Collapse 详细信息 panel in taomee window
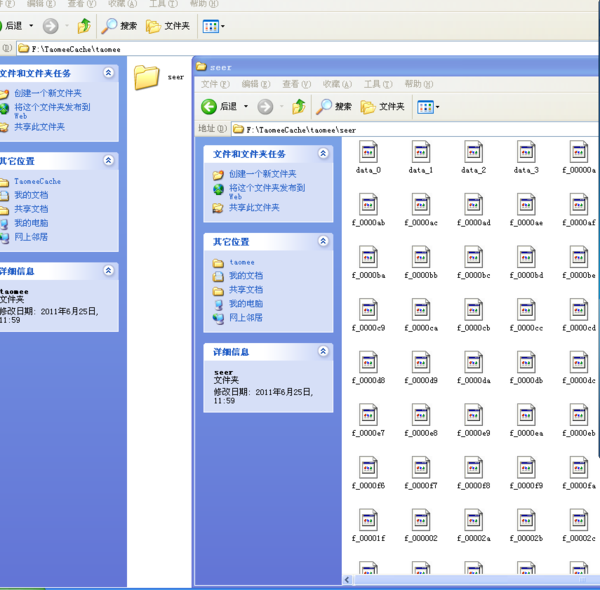This screenshot has width=600, height=590. click(x=109, y=271)
